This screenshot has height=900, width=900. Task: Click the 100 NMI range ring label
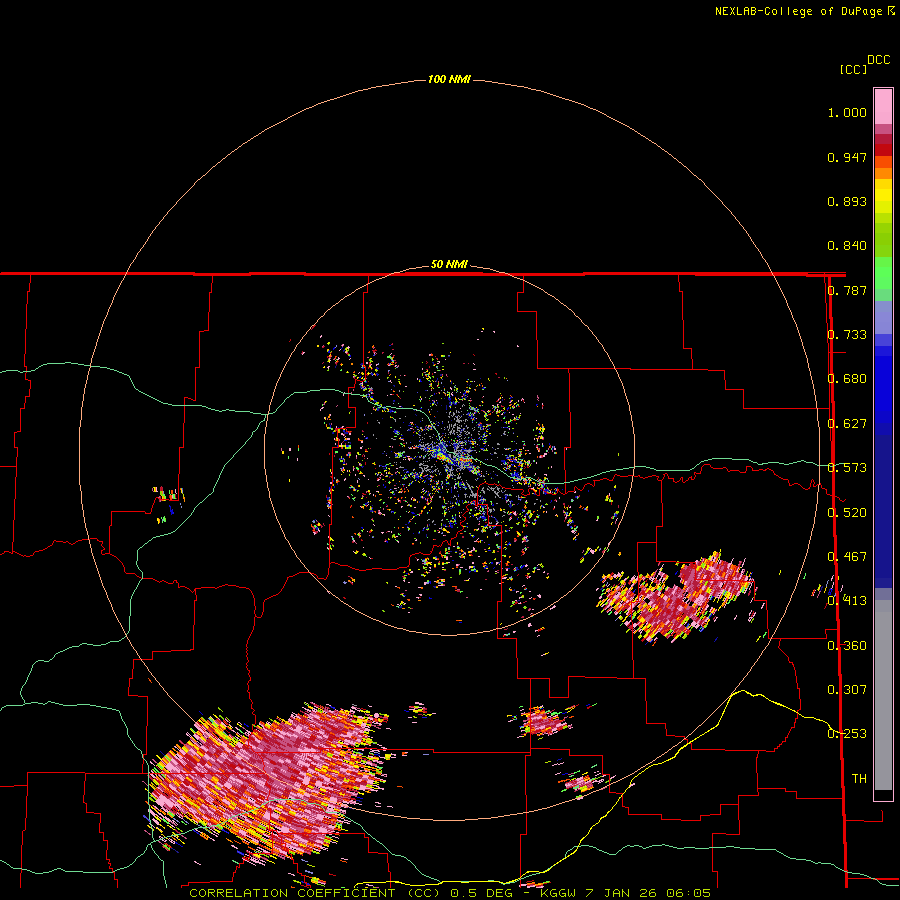pos(449,79)
